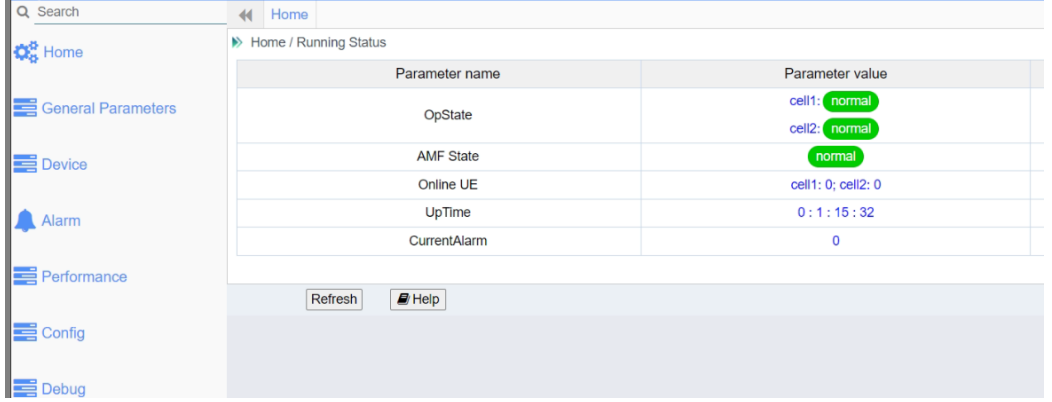
Task: Focus the Search text field
Action: [x=120, y=13]
